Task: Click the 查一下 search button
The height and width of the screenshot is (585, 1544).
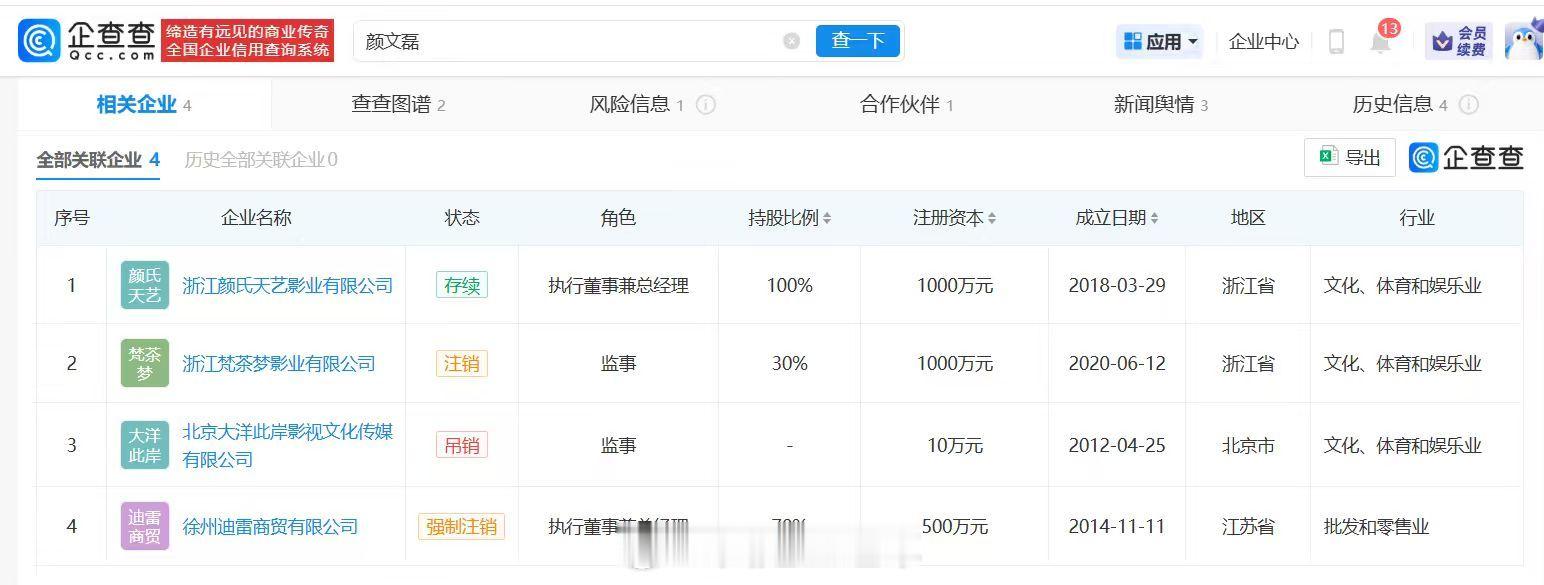Action: click(858, 41)
